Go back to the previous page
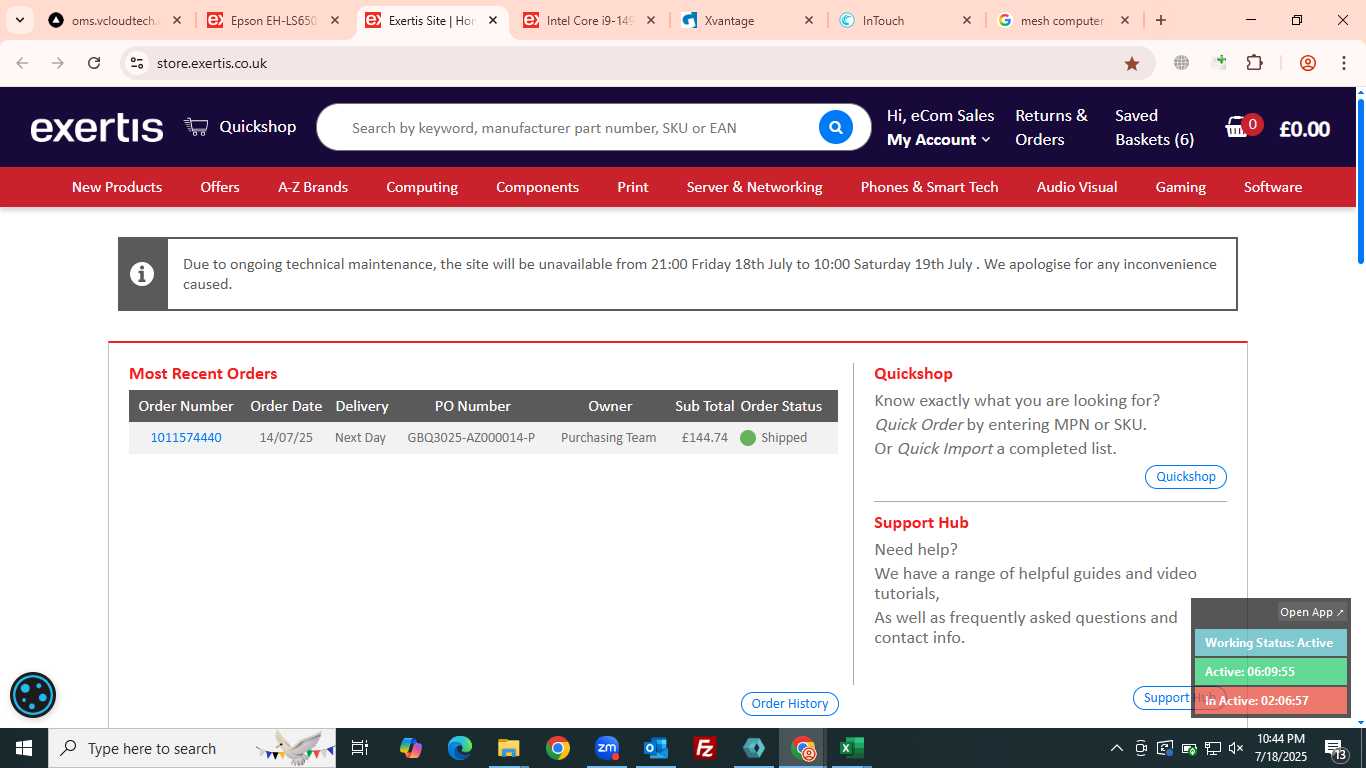 (x=22, y=63)
